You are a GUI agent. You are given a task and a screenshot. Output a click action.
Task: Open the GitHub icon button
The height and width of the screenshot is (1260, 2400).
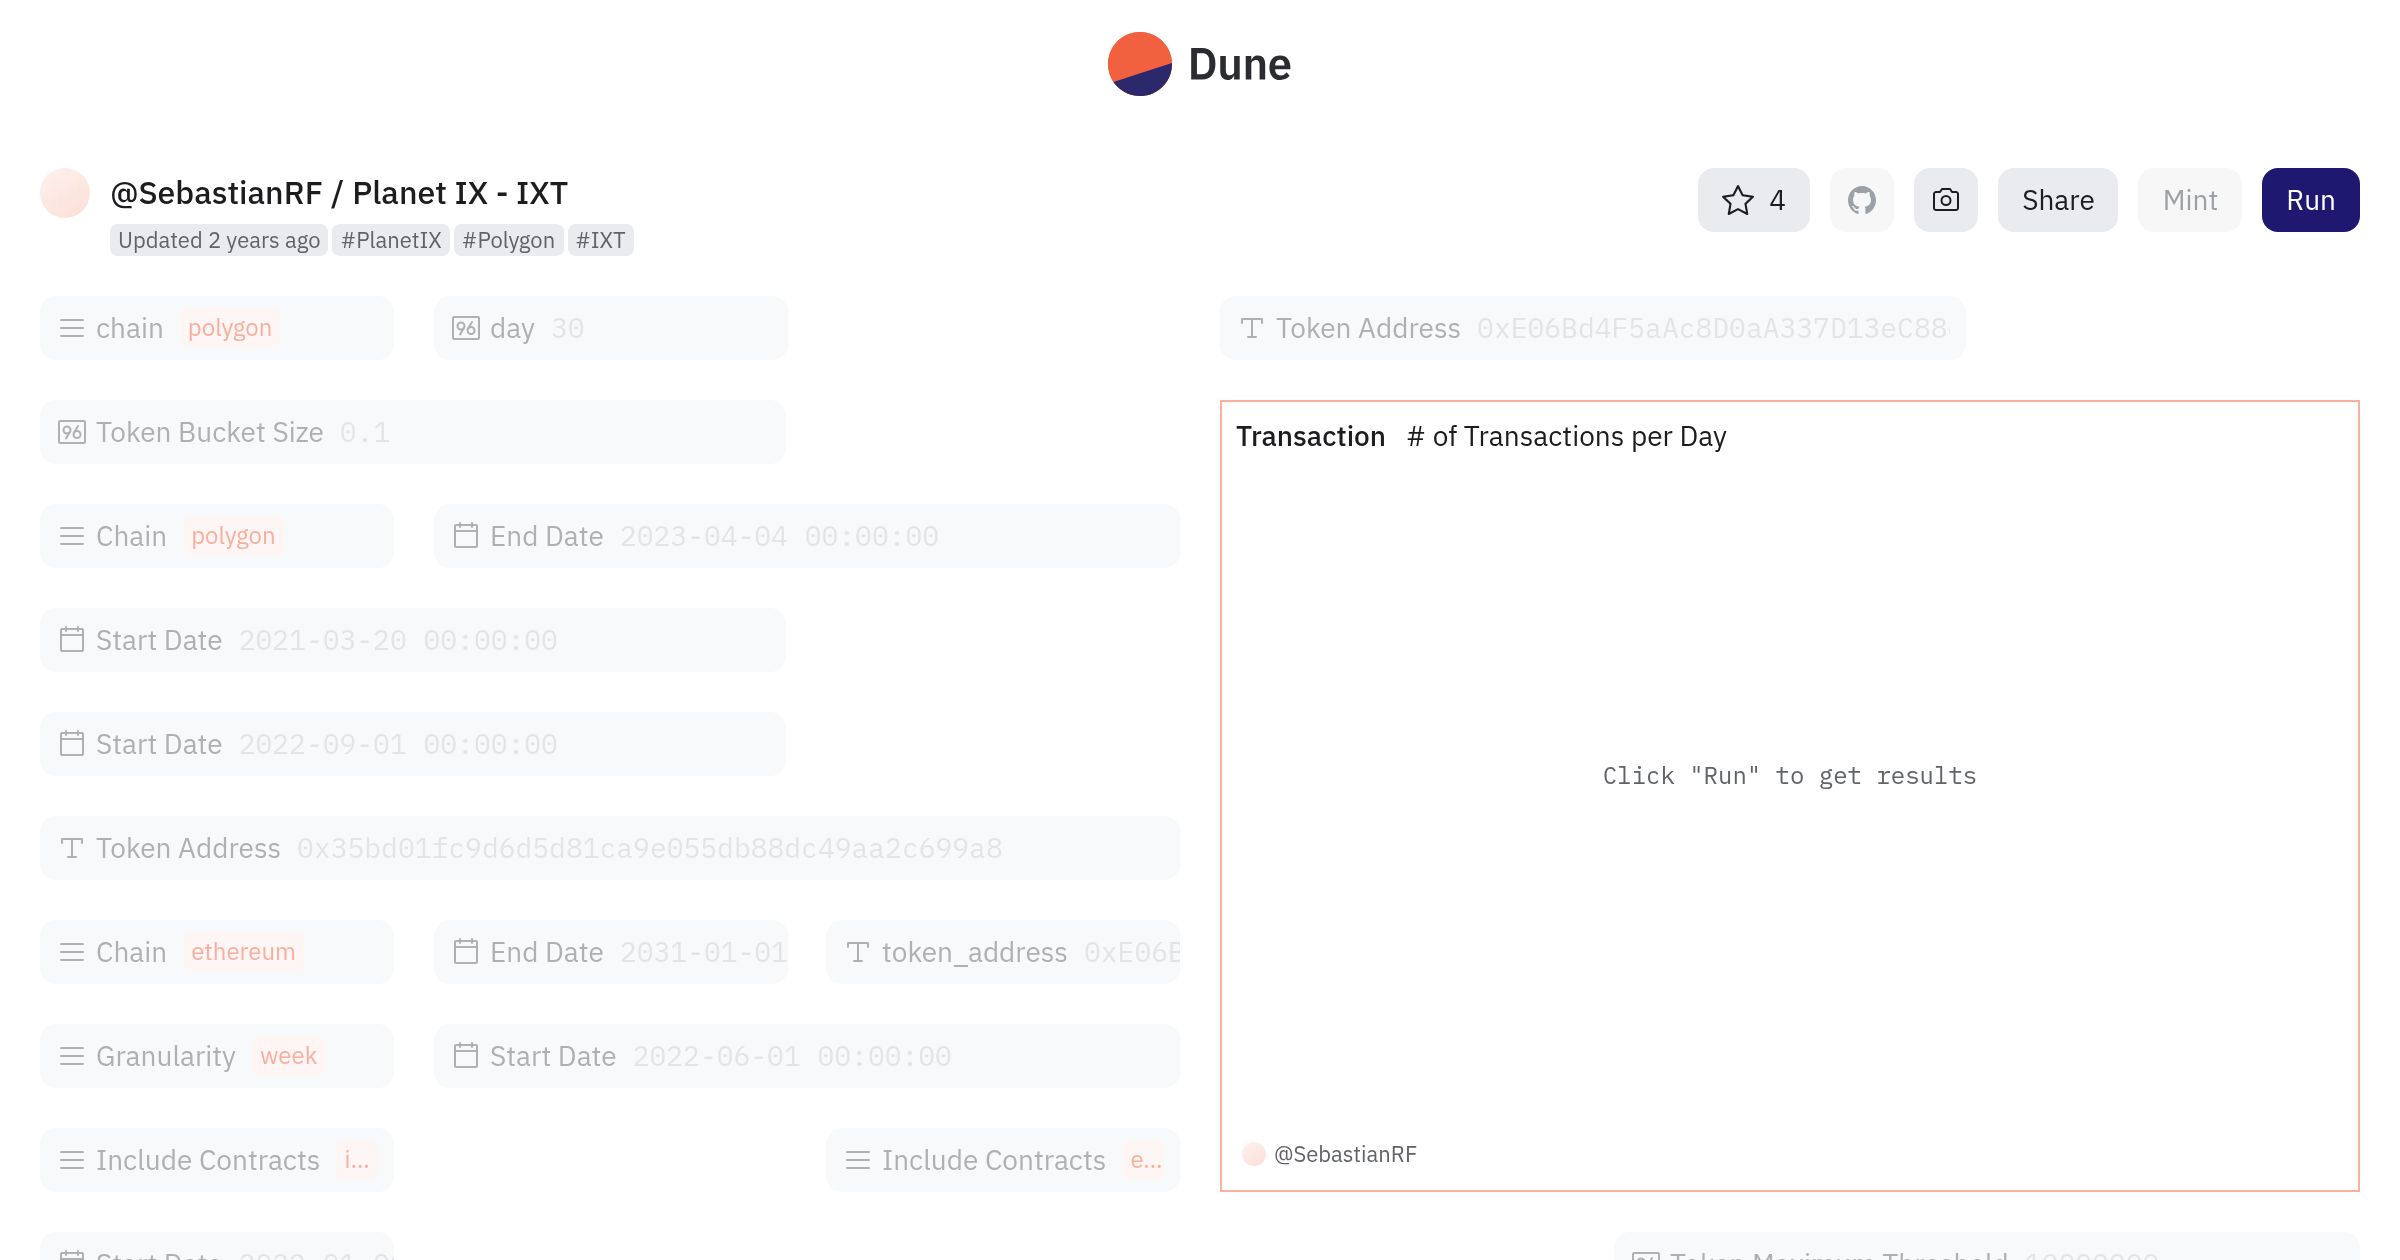click(x=1862, y=200)
